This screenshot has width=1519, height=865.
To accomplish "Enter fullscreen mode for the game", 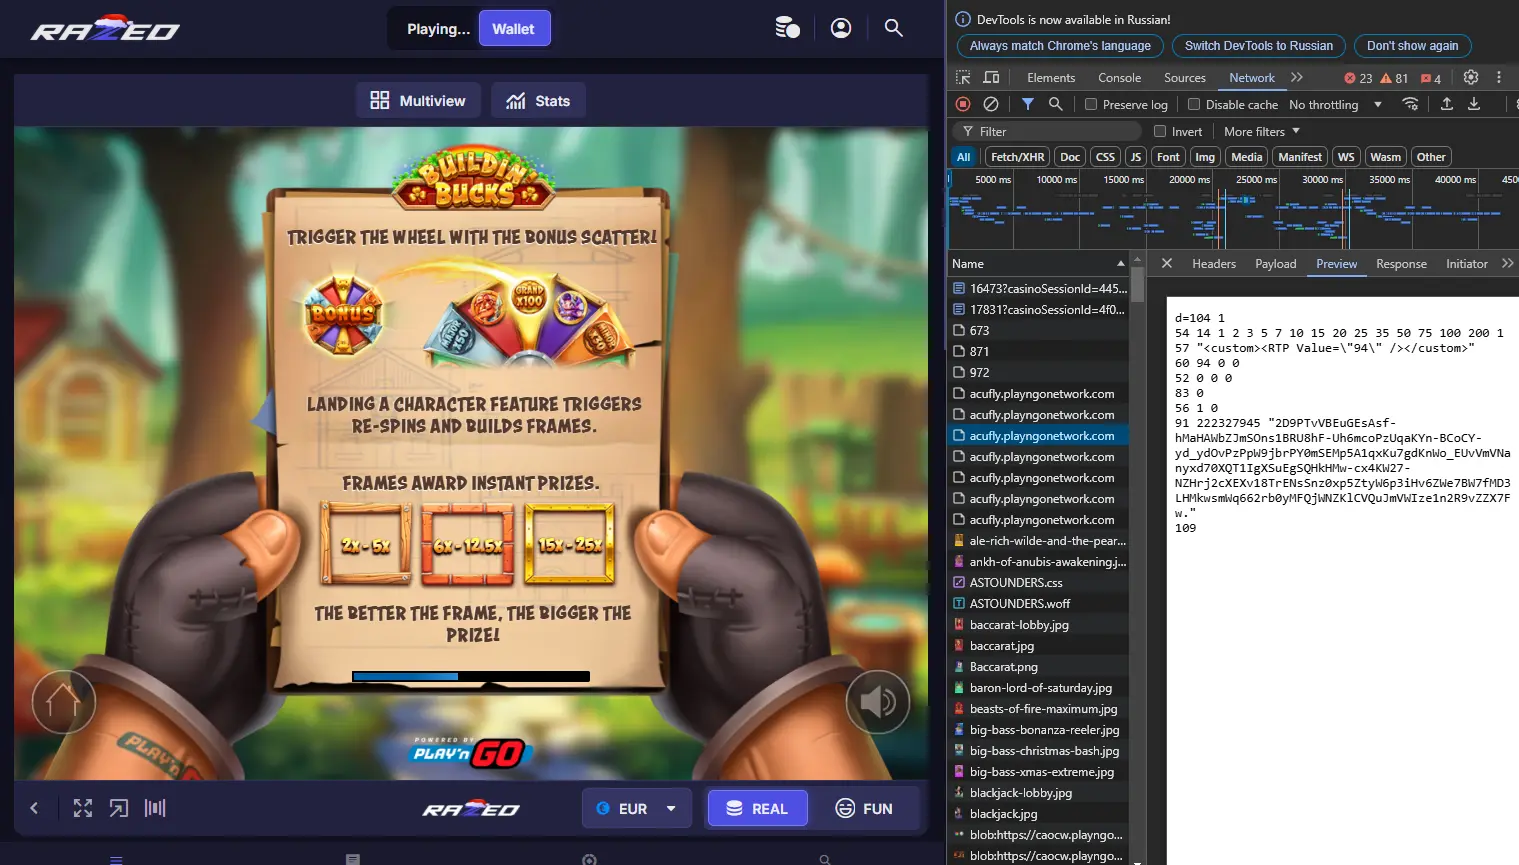I will coord(83,808).
